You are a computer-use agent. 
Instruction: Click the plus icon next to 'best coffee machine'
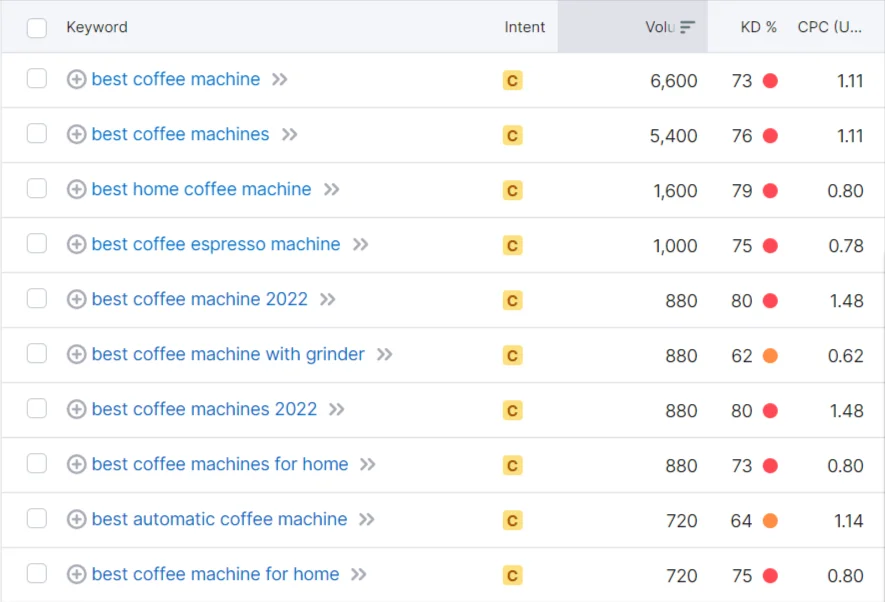[x=76, y=79]
